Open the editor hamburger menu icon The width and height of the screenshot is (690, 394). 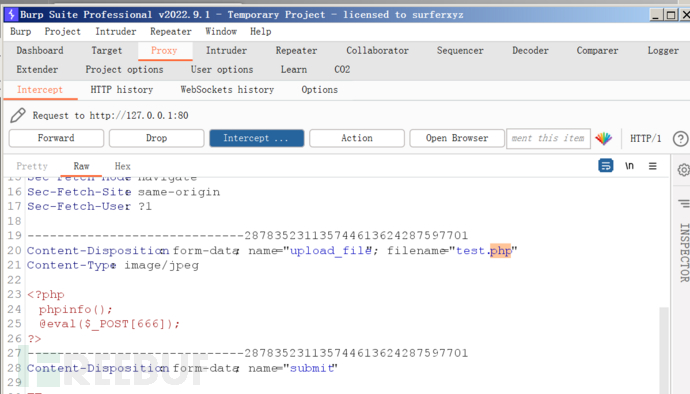(653, 166)
